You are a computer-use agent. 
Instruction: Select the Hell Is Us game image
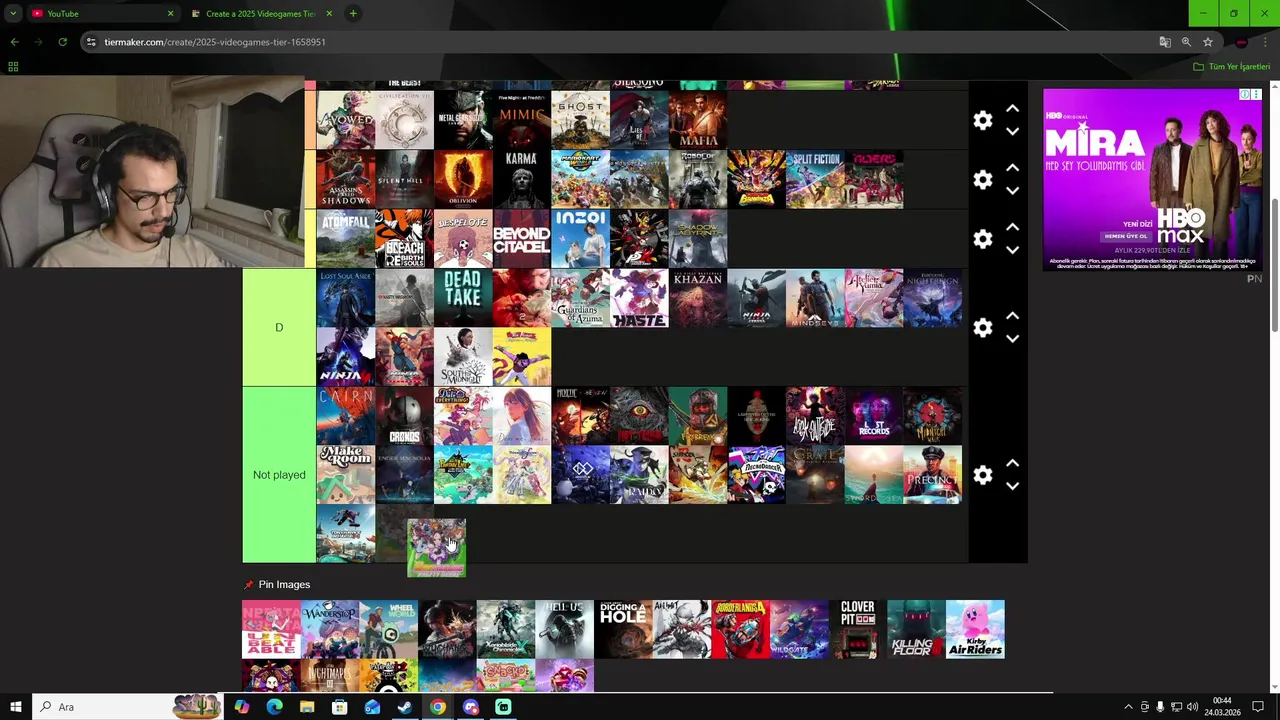point(565,629)
